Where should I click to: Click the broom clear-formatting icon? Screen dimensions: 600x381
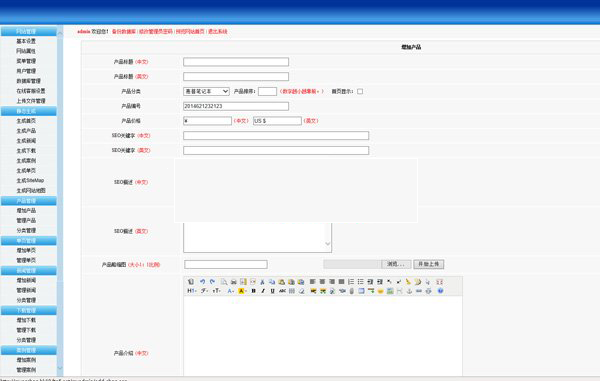pos(408,282)
